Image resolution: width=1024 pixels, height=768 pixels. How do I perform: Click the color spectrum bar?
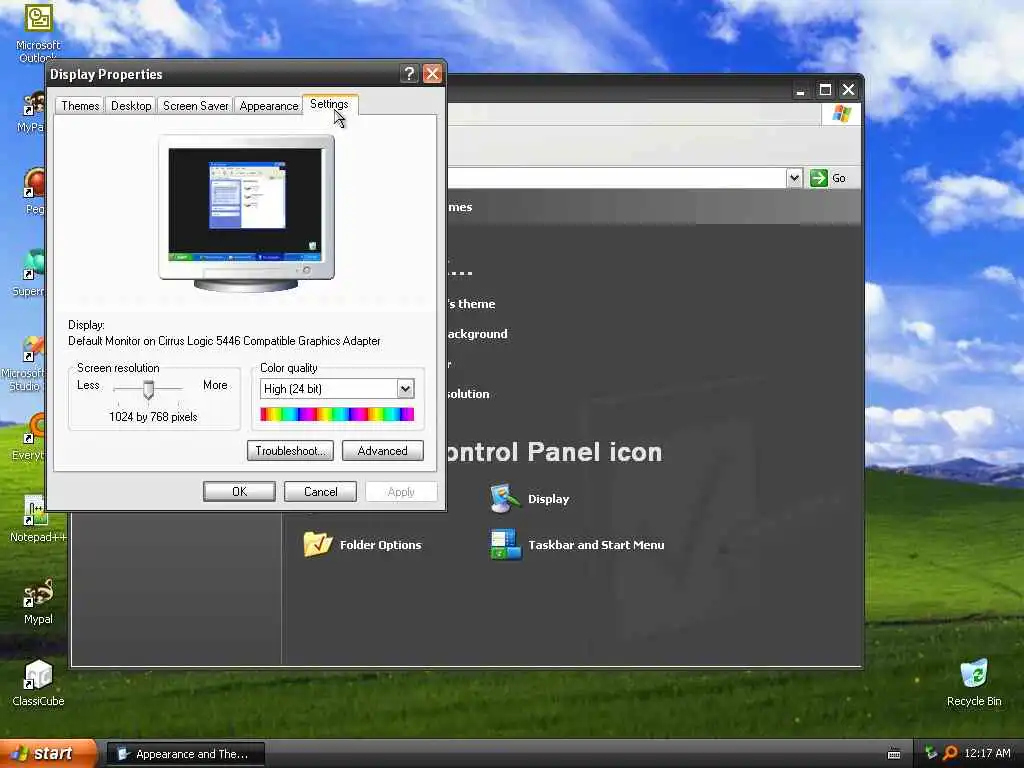point(337,414)
